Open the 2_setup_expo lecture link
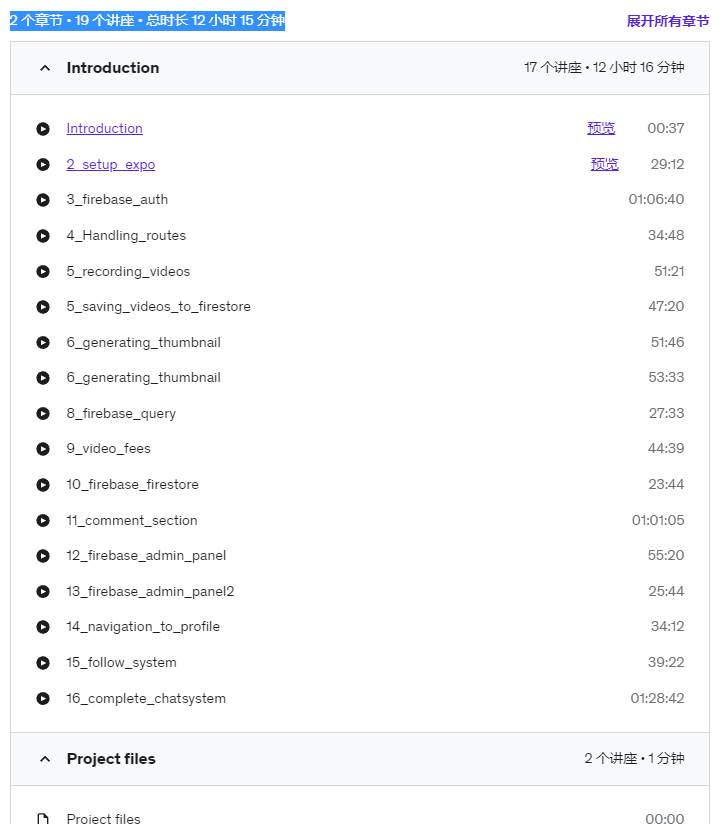 coord(111,164)
